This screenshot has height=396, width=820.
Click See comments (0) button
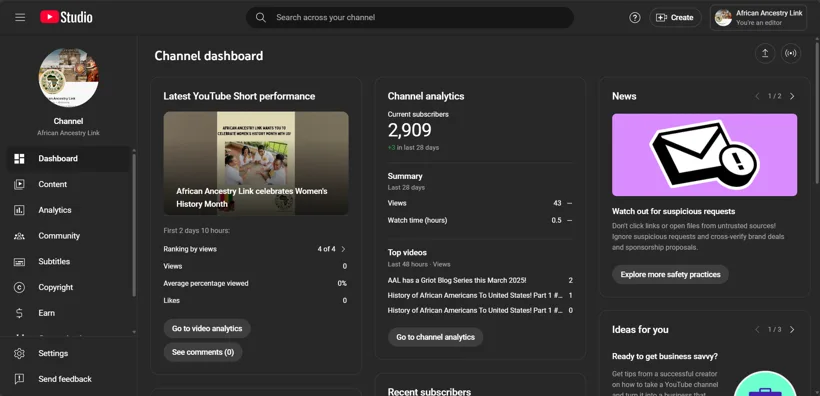[x=203, y=352]
